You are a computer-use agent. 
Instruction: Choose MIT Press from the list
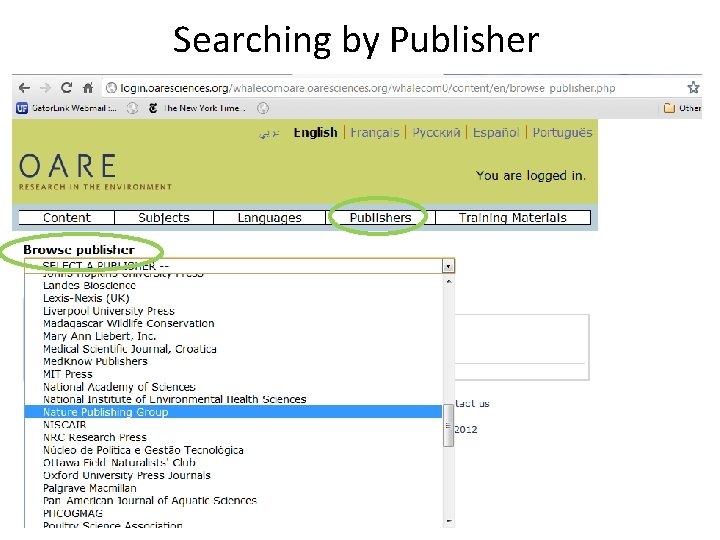click(233, 374)
